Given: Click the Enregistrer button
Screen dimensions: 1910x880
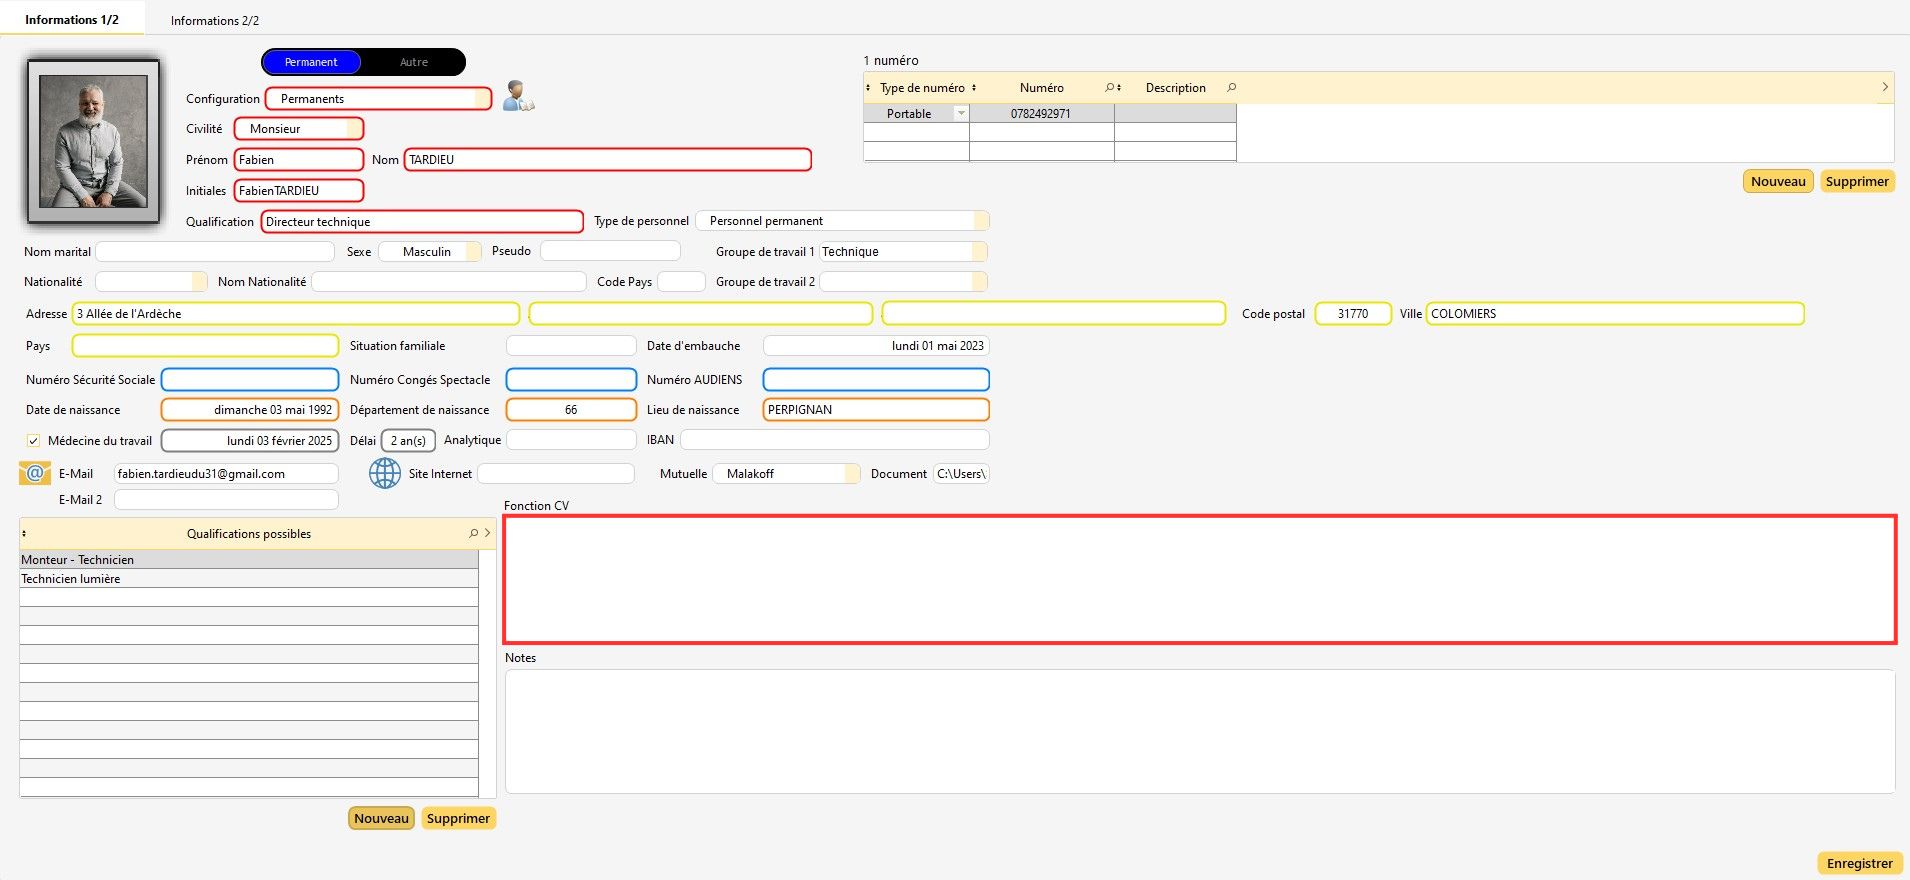Looking at the screenshot, I should click(x=1859, y=863).
